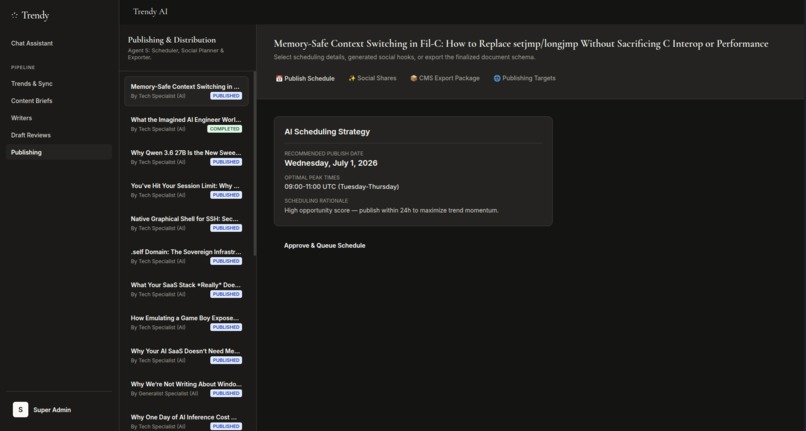Viewport: 806px width, 431px height.
Task: Open Draft Reviews section
Action: click(x=59, y=135)
